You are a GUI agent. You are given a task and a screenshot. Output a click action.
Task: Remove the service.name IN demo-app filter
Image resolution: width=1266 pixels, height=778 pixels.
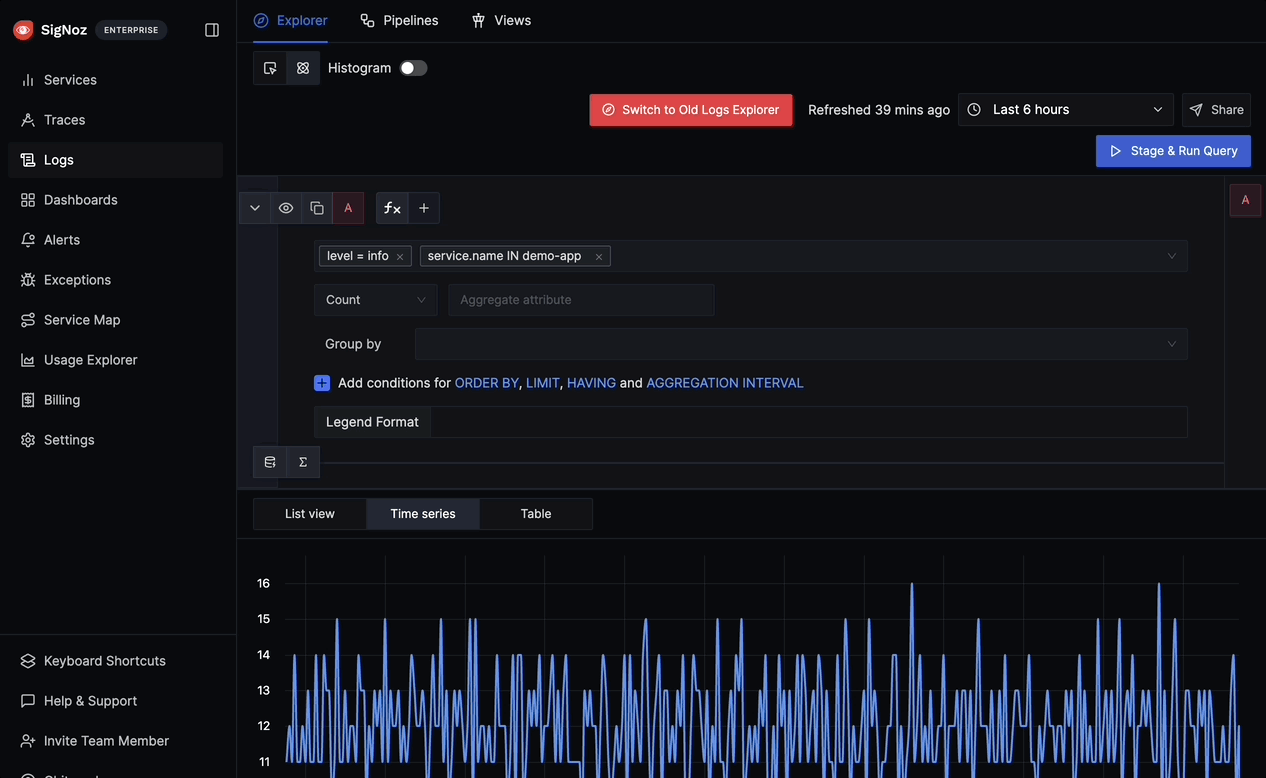pyautogui.click(x=599, y=257)
